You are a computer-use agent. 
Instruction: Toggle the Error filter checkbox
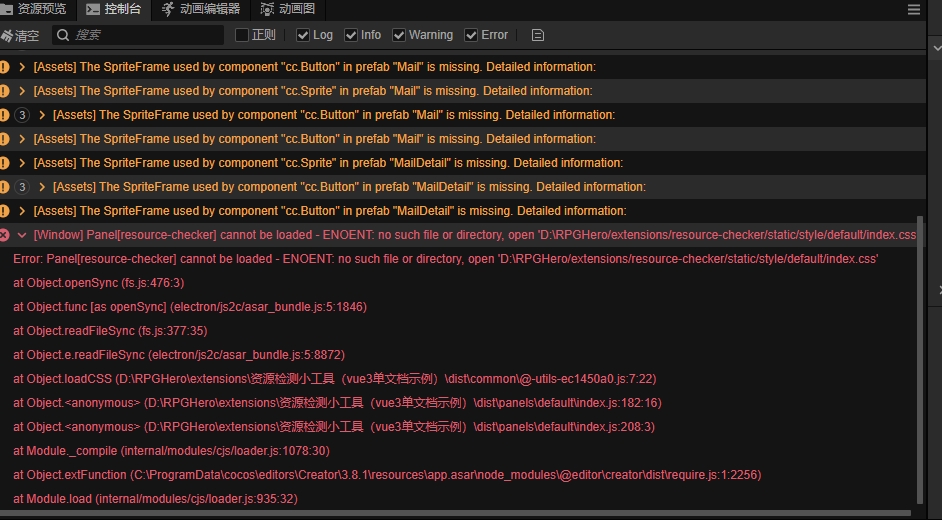471,35
